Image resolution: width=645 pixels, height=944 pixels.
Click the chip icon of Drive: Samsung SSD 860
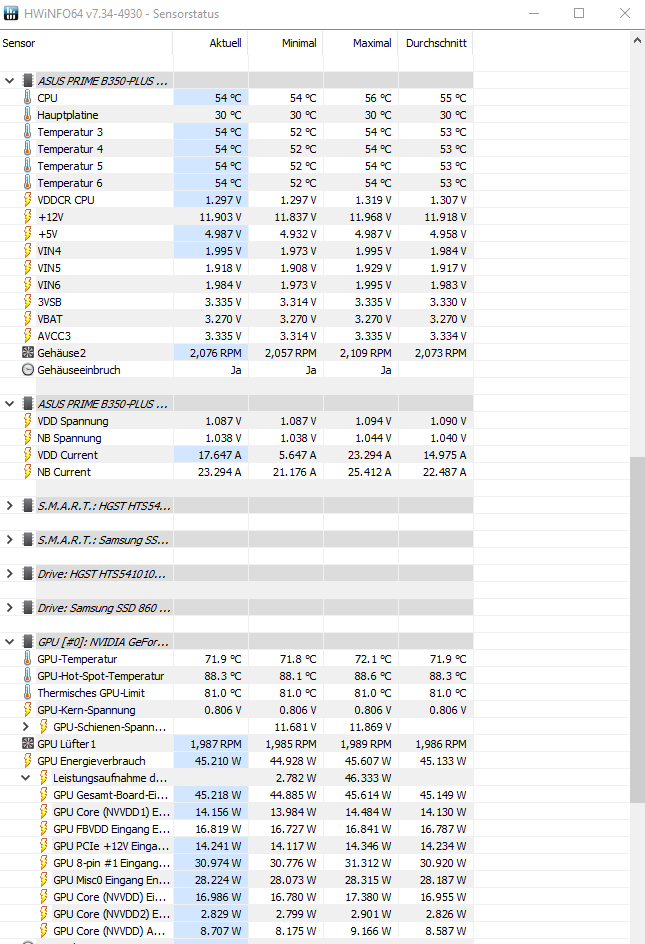pyautogui.click(x=28, y=607)
